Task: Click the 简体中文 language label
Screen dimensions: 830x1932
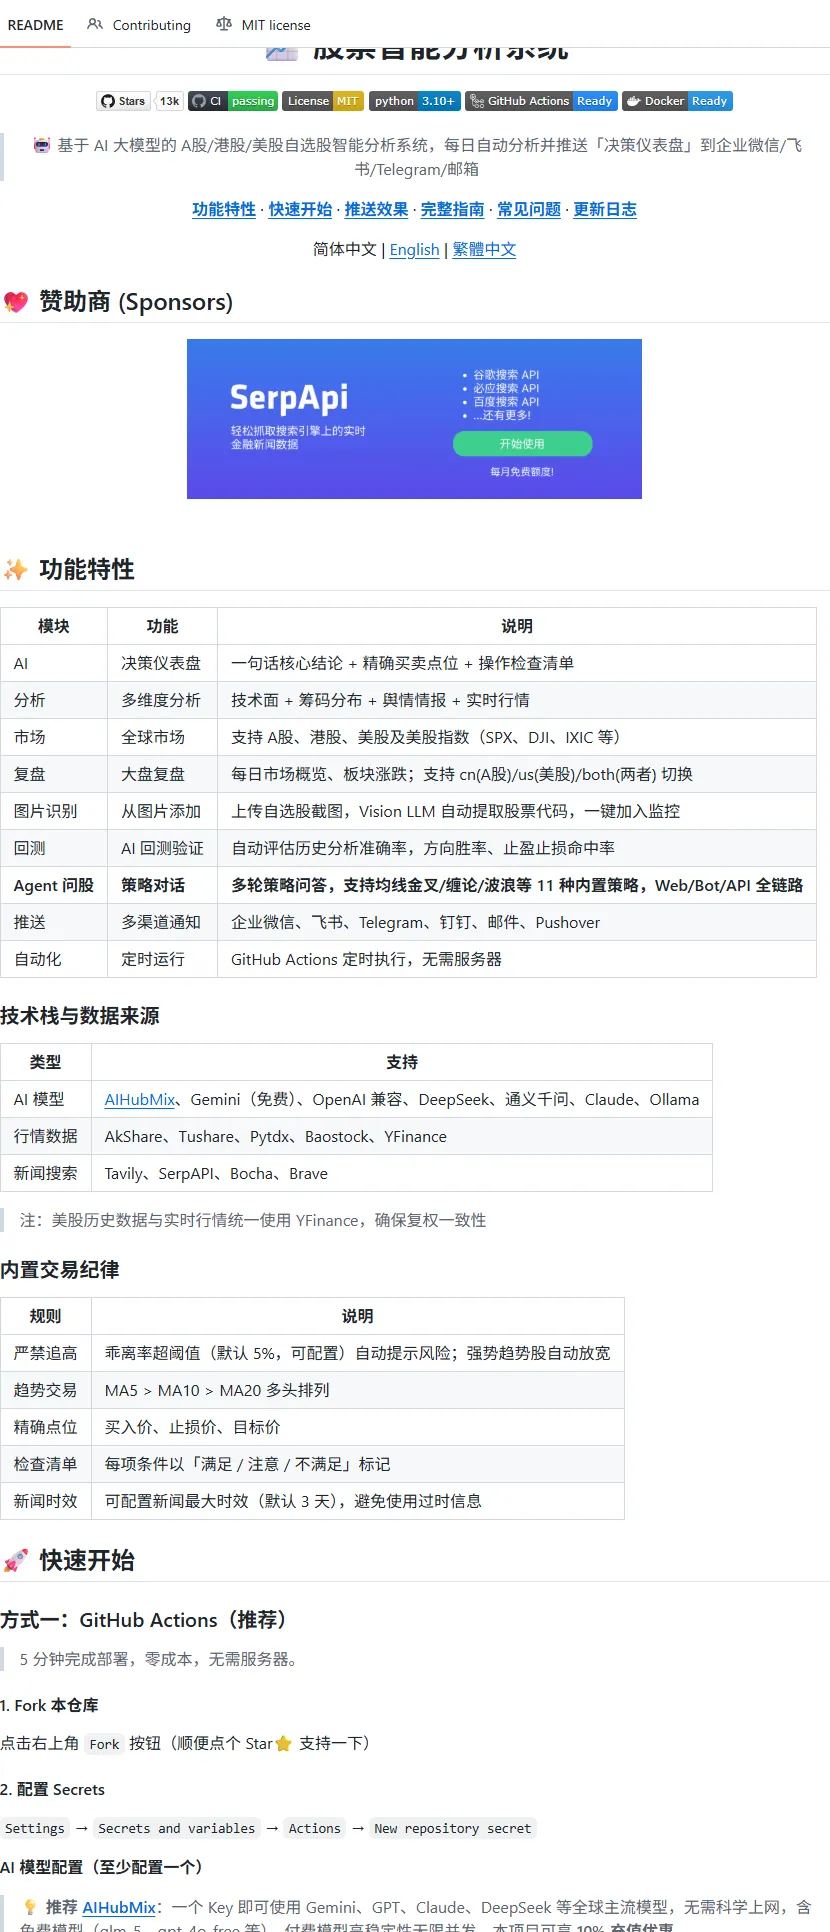Action: [x=345, y=249]
